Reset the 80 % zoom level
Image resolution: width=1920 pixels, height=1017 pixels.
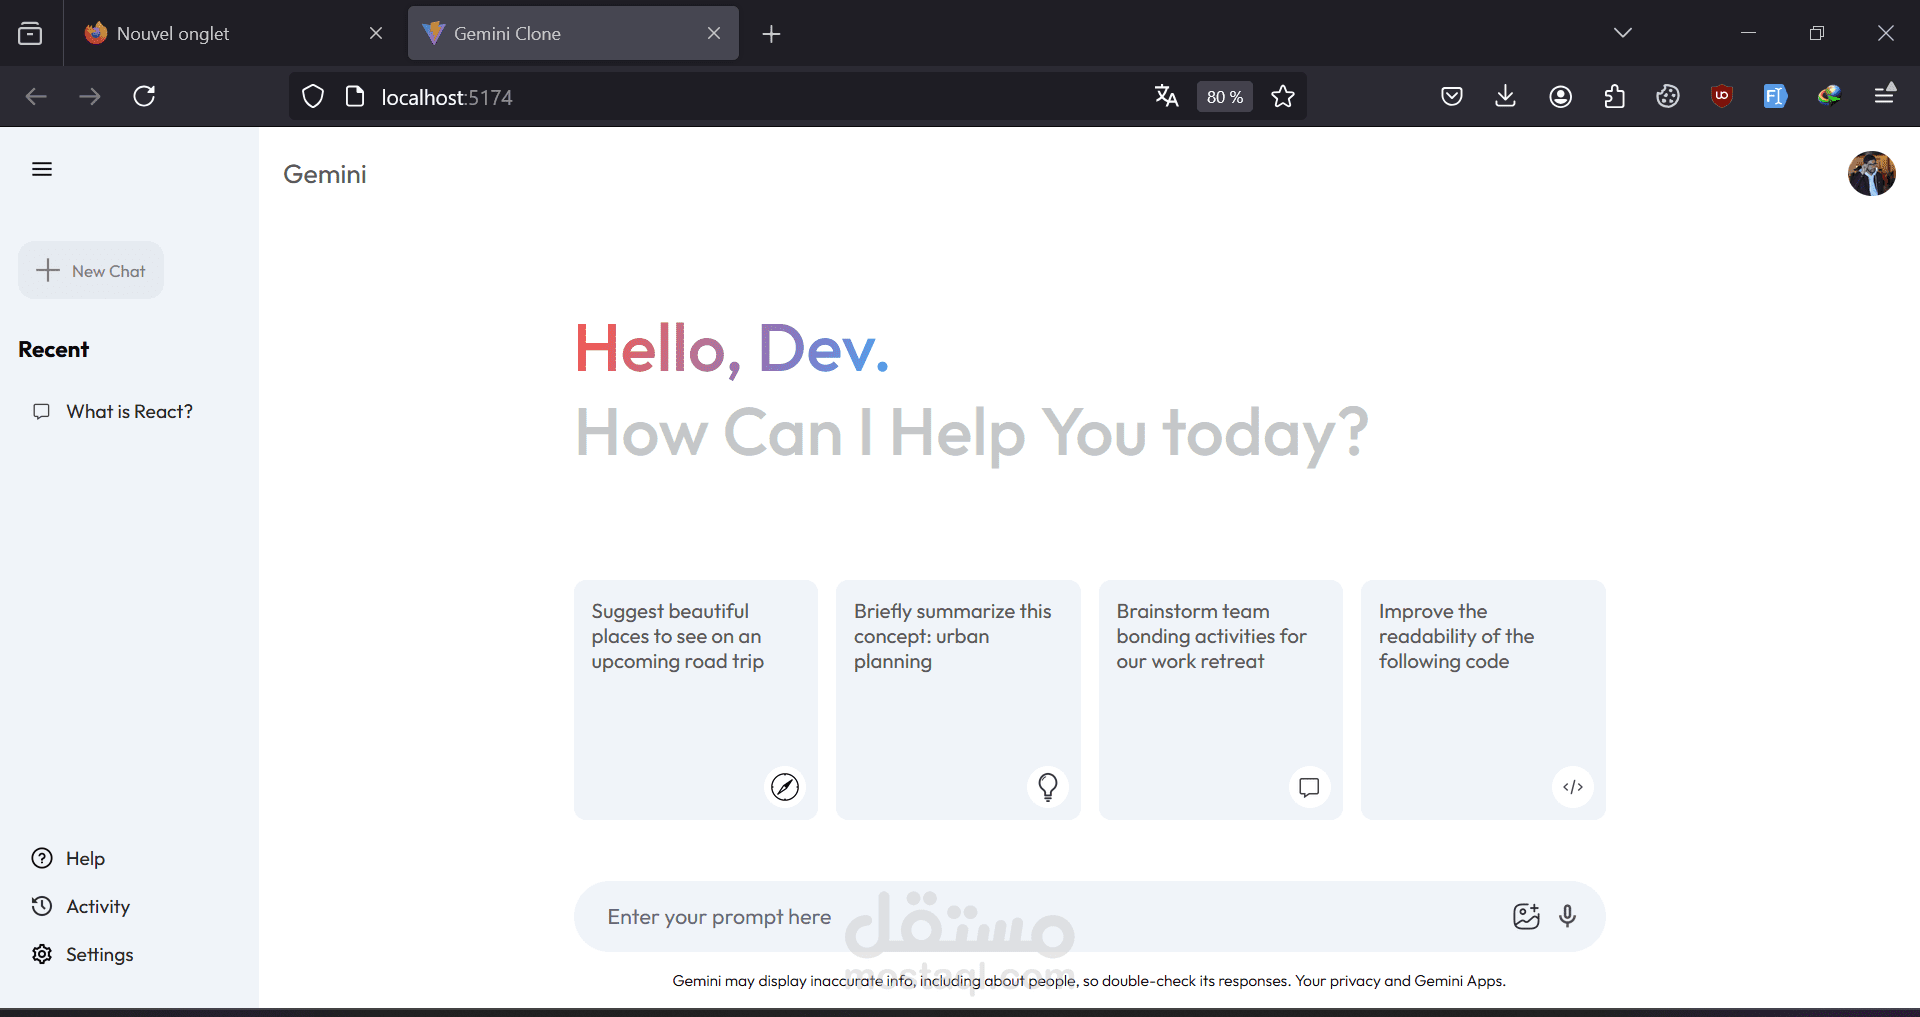coord(1224,97)
